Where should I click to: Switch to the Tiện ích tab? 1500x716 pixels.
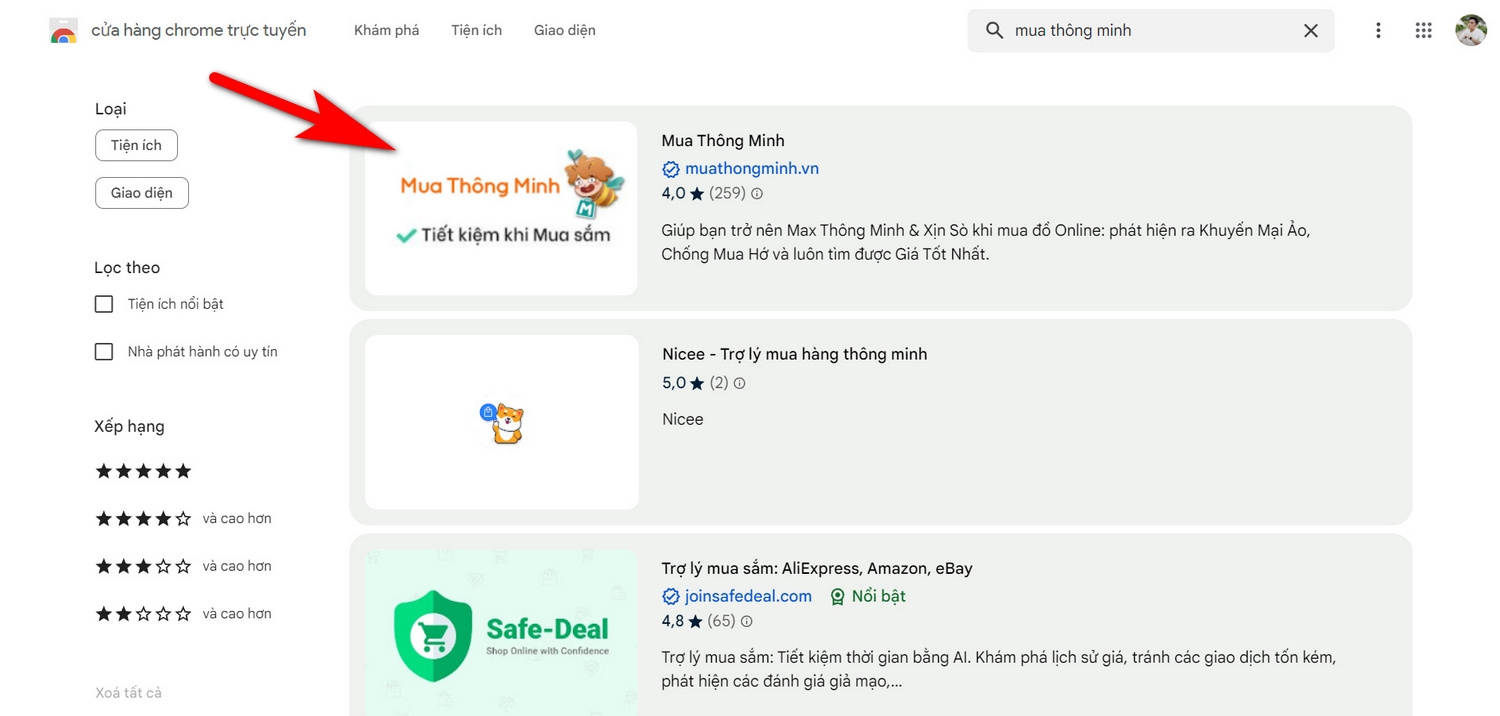(x=476, y=31)
